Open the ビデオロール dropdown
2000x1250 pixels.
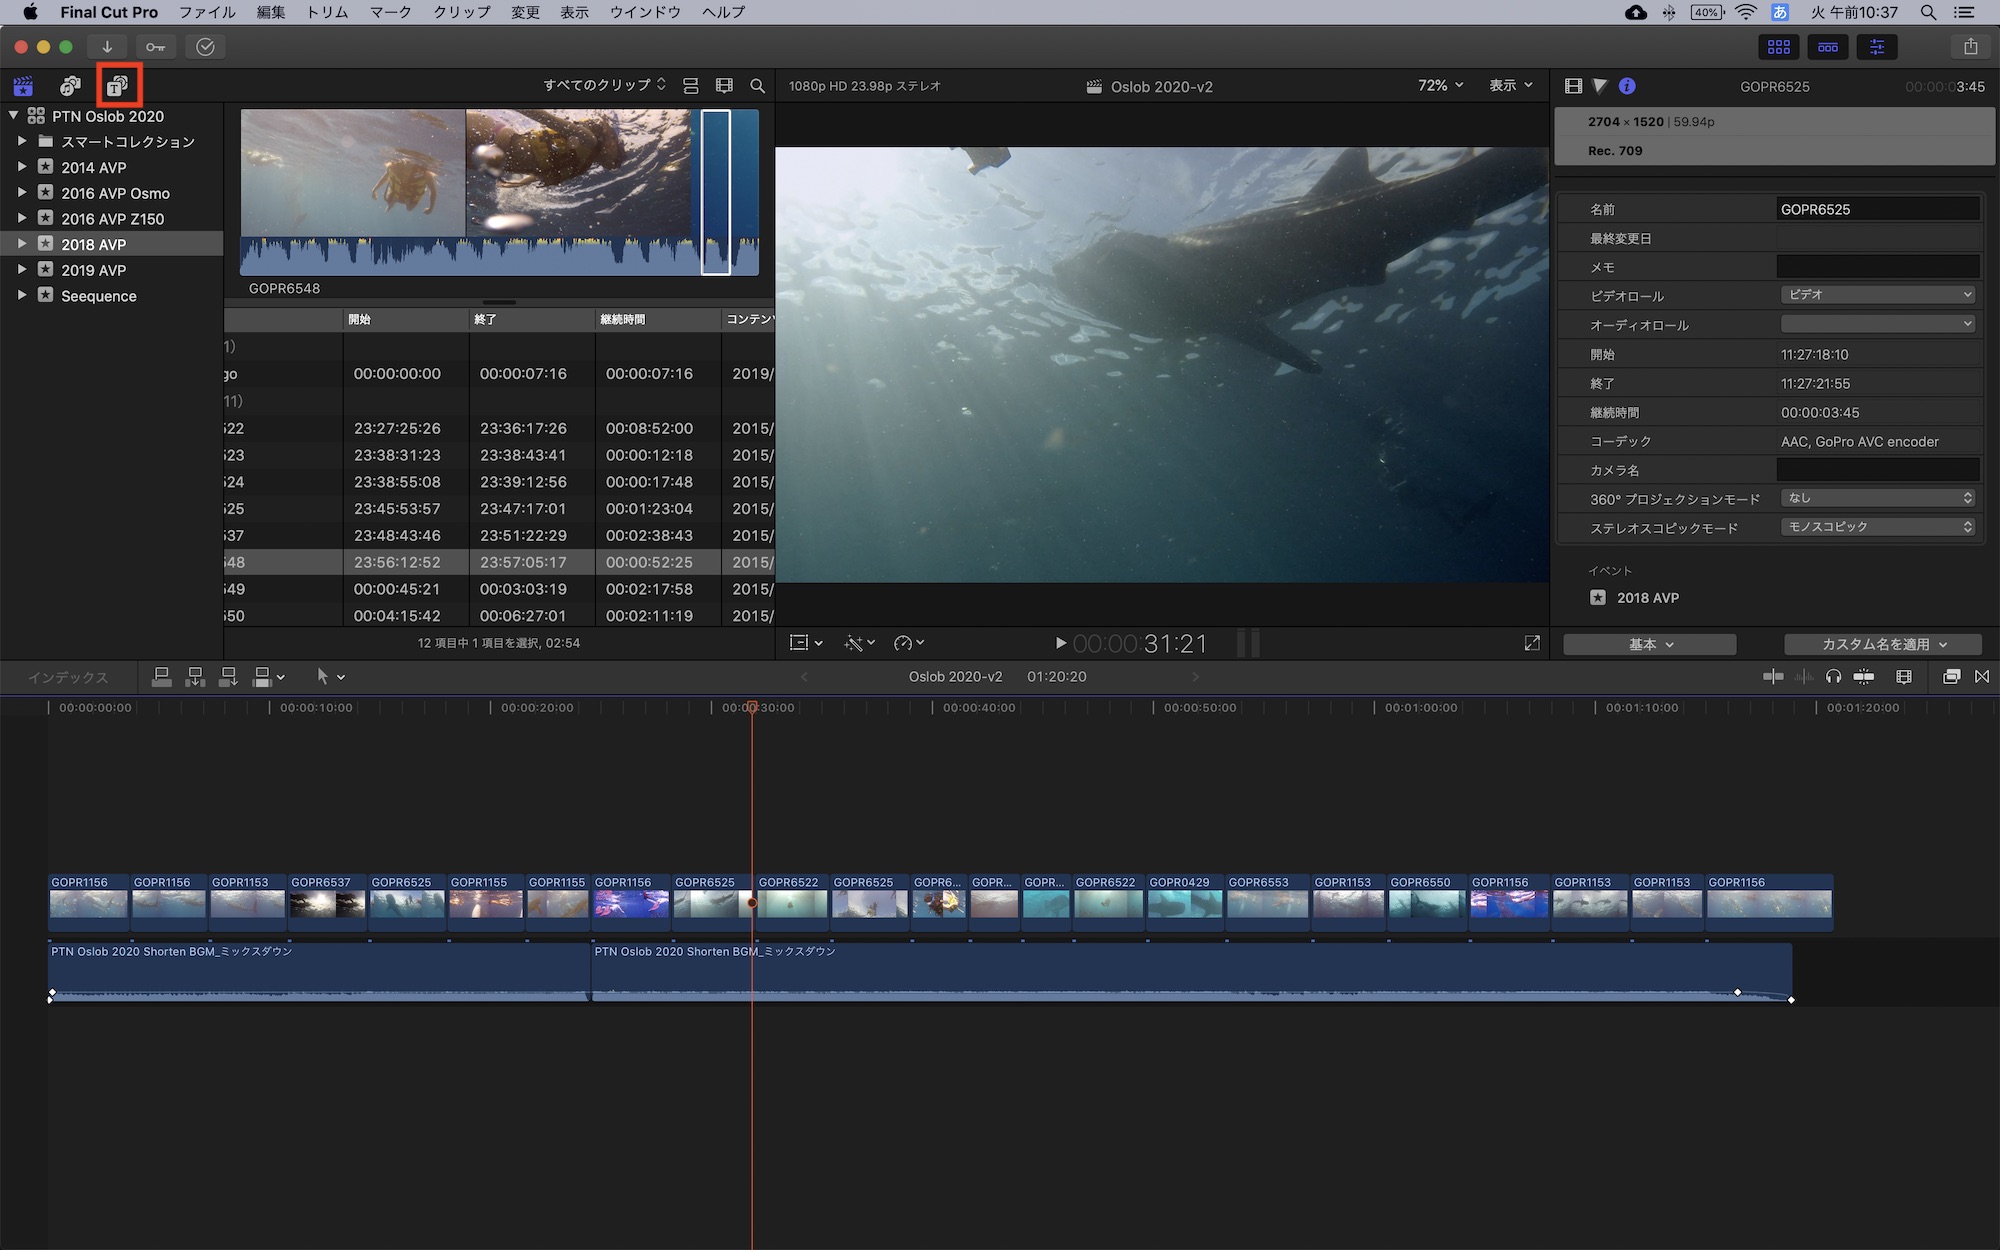[1877, 295]
